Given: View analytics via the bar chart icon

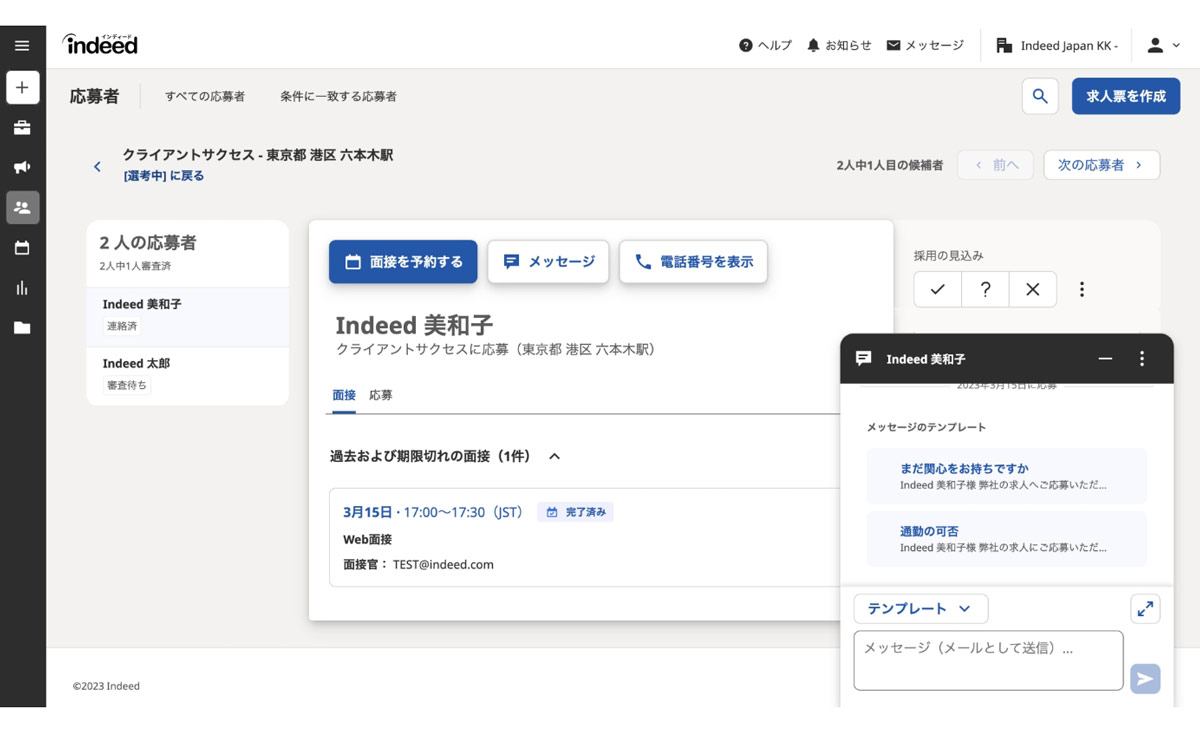Looking at the screenshot, I should click(22, 287).
